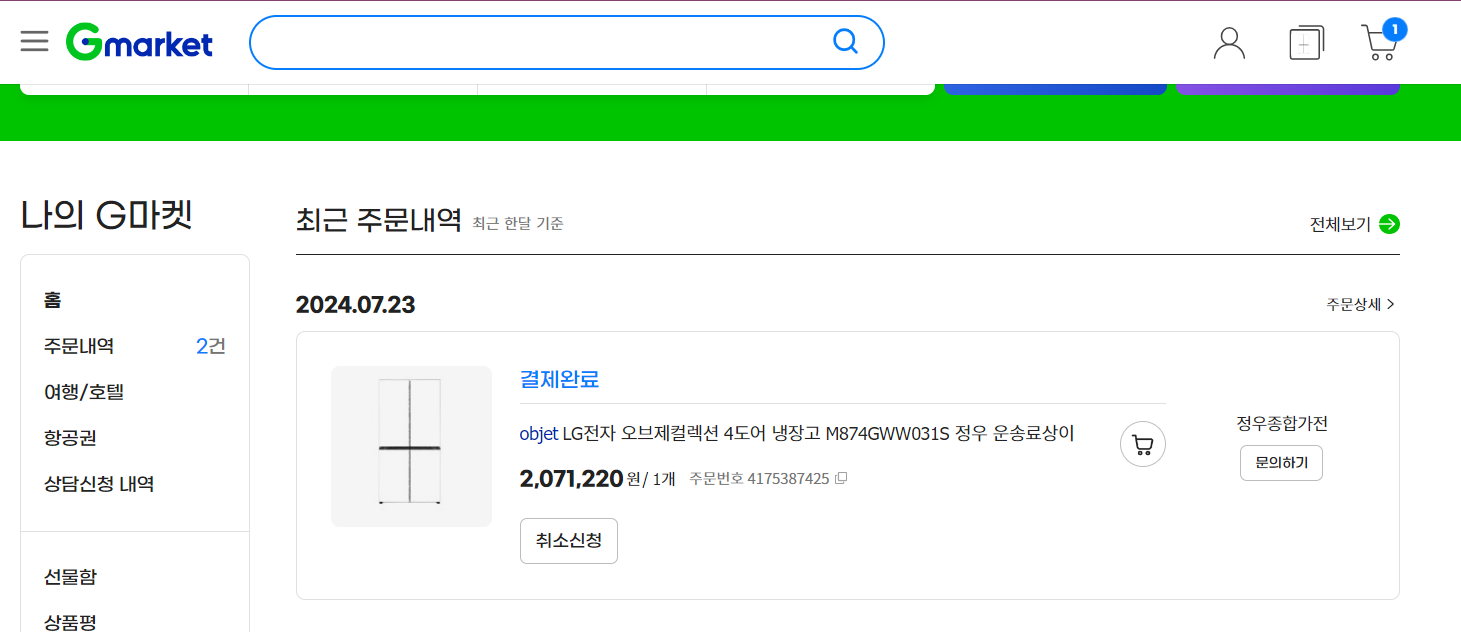This screenshot has width=1461, height=632.
Task: Click the 나의 G마켓 heading
Action: [107, 215]
